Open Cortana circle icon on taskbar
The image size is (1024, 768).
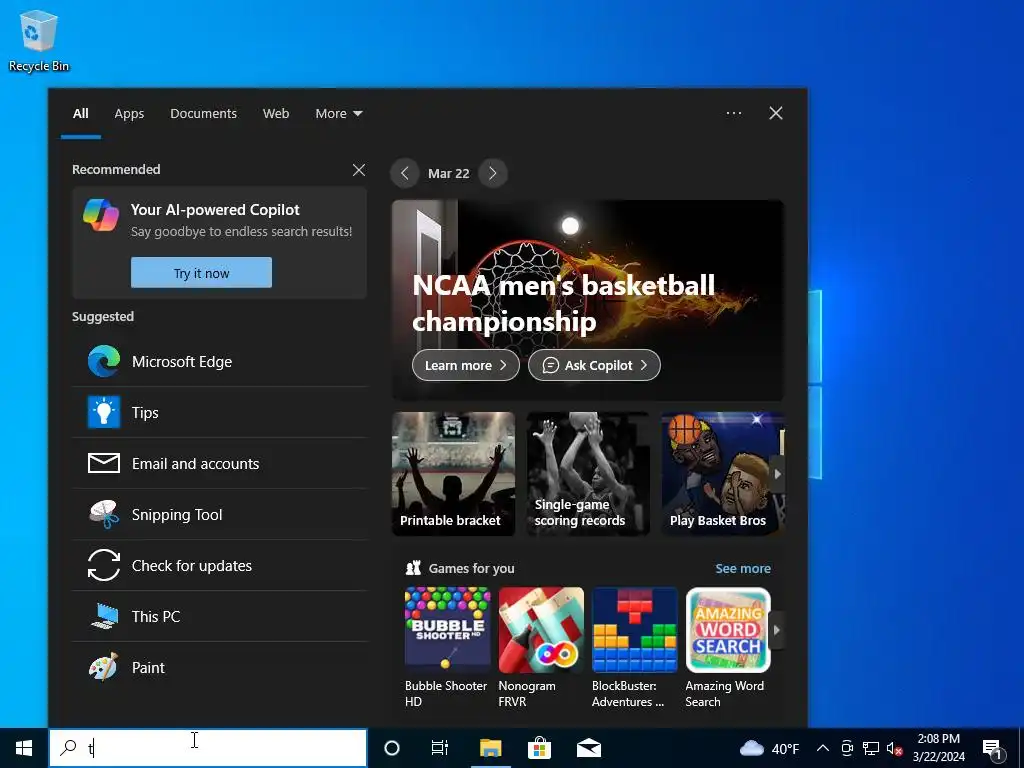click(x=392, y=748)
